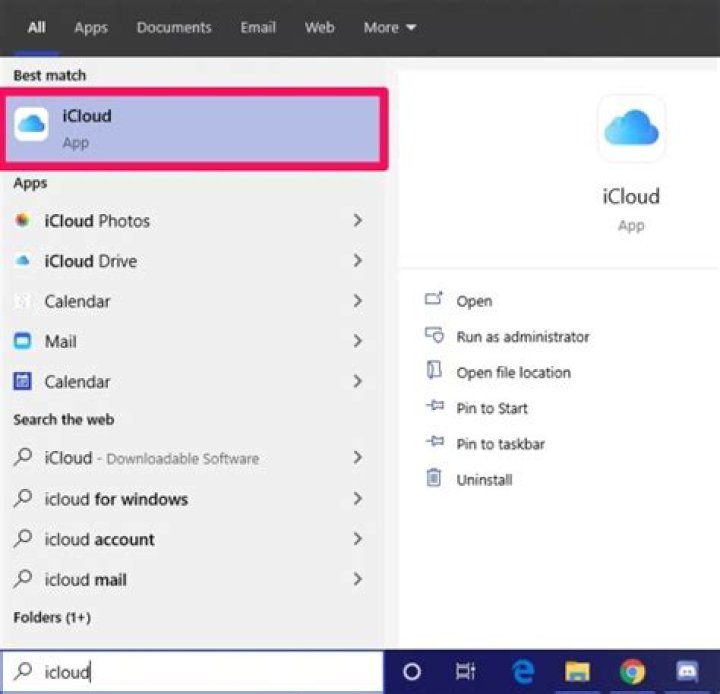This screenshot has height=694, width=720.
Task: Open File Explorer from the taskbar
Action: coord(576,672)
